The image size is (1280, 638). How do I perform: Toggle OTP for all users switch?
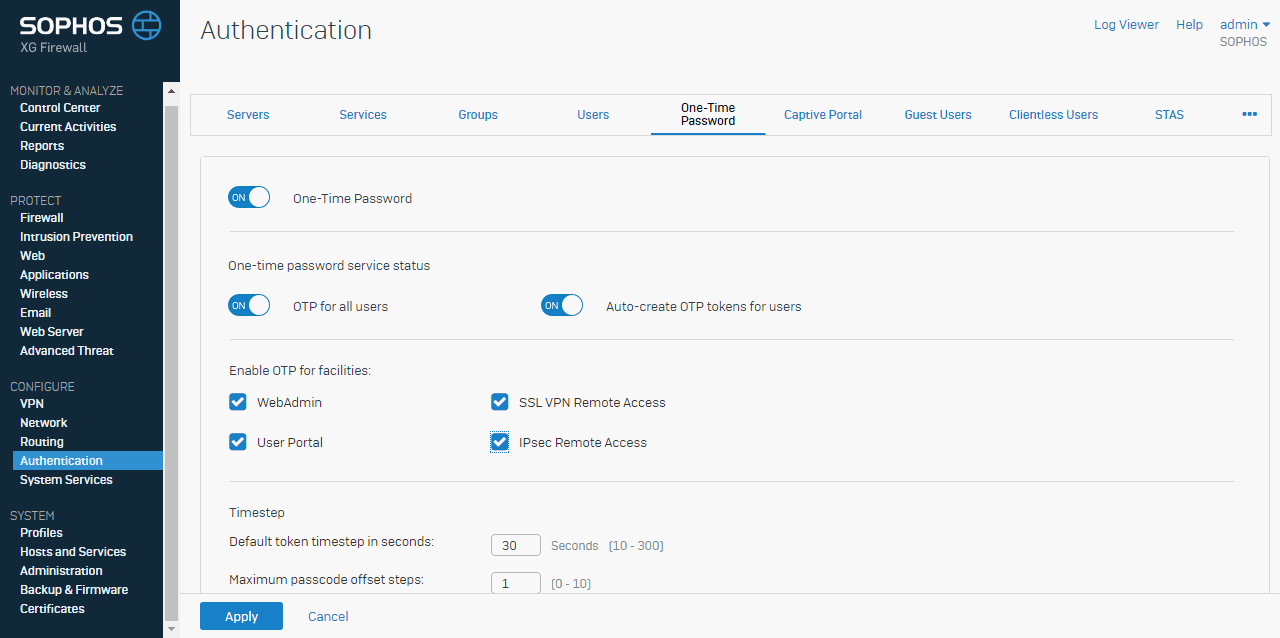249,305
